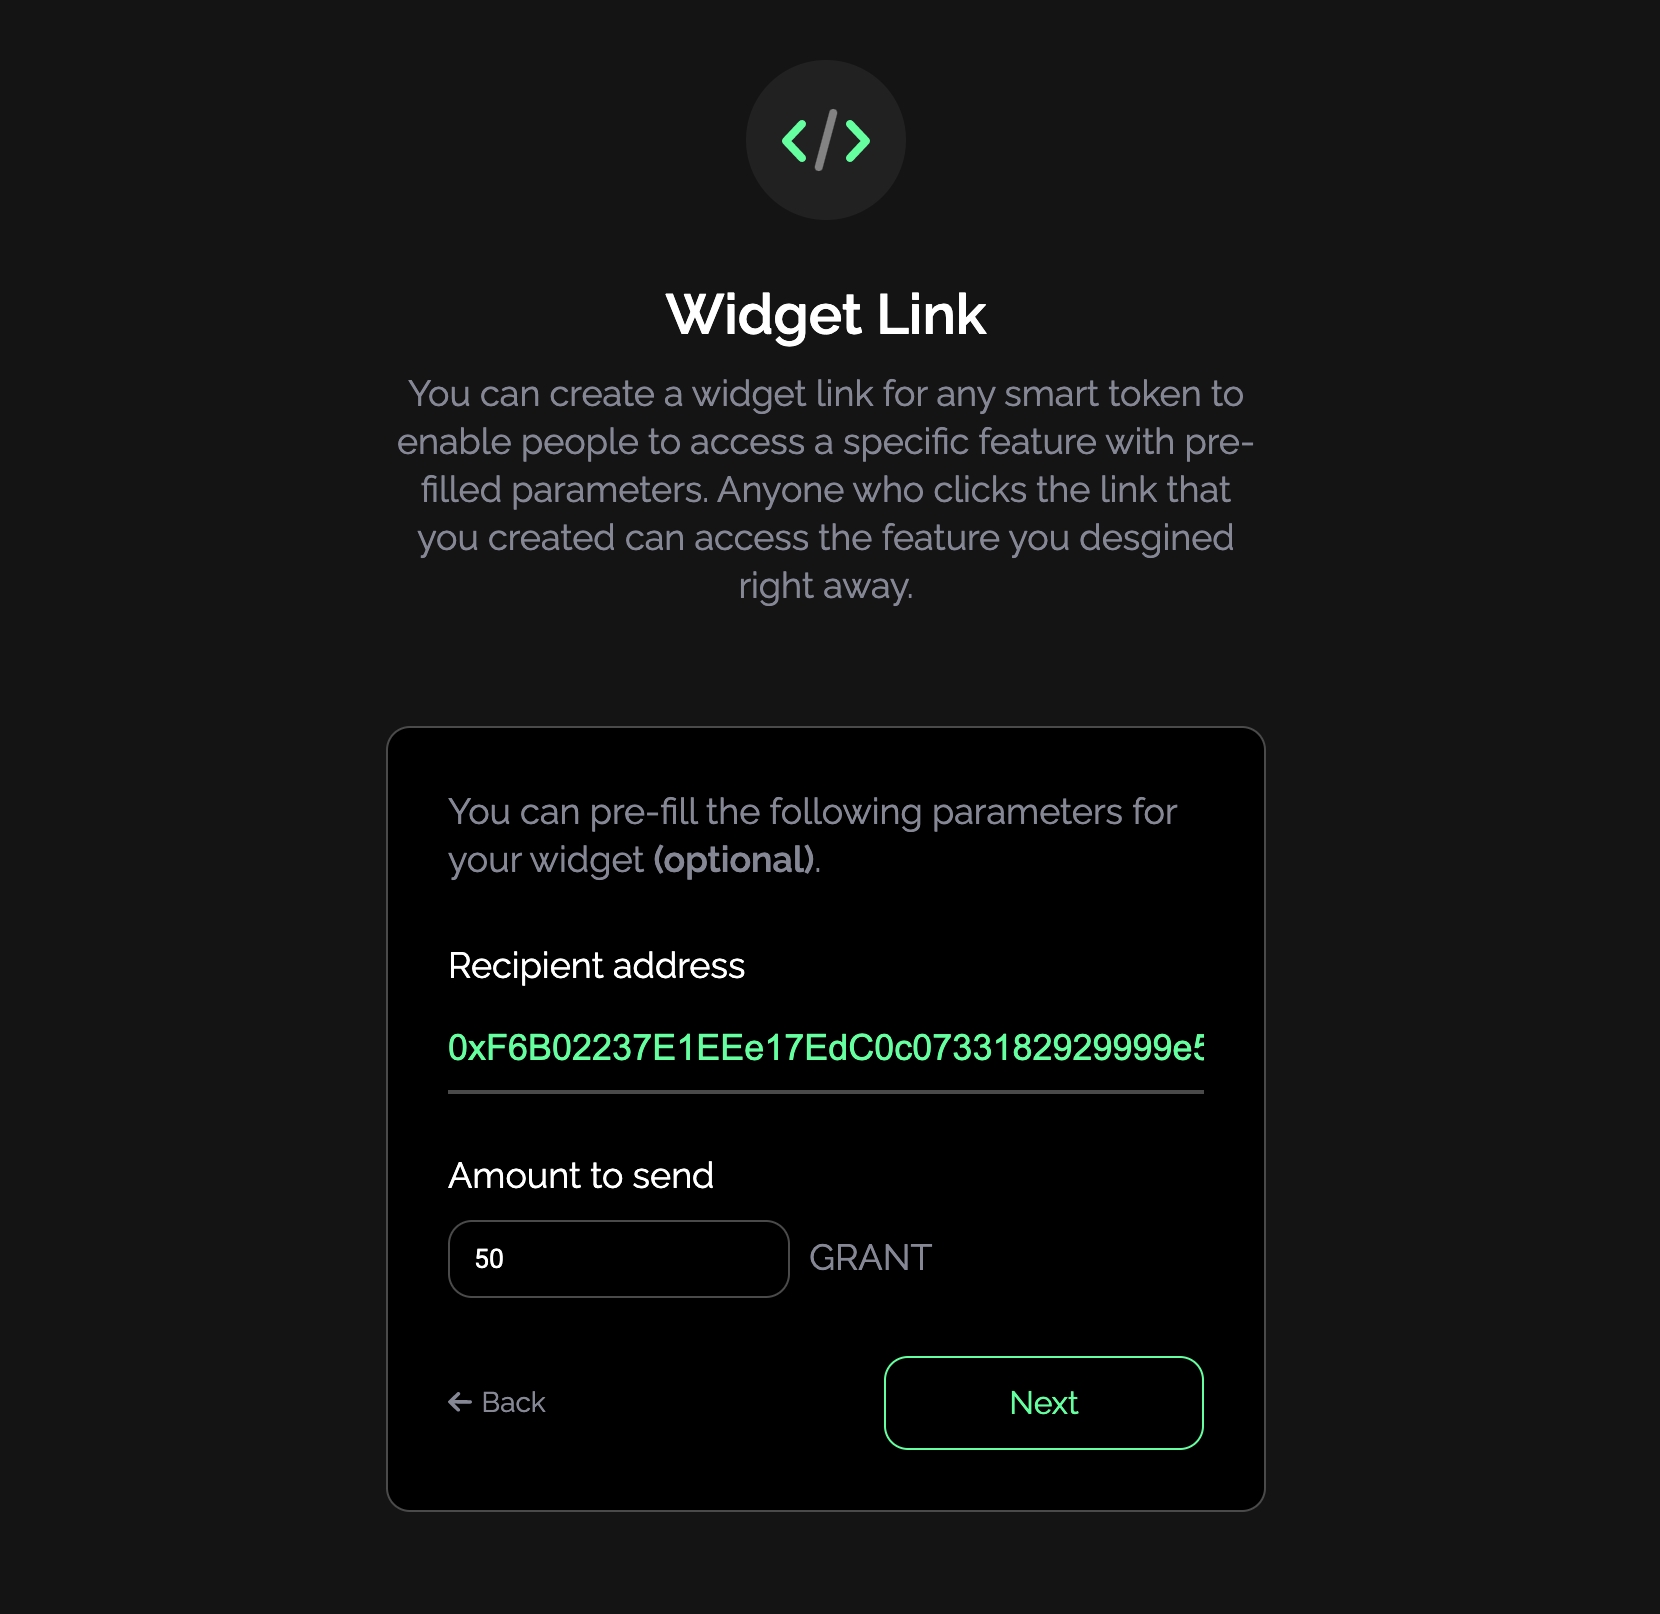The width and height of the screenshot is (1660, 1614).
Task: Click the bold (optional) text
Action: (735, 860)
